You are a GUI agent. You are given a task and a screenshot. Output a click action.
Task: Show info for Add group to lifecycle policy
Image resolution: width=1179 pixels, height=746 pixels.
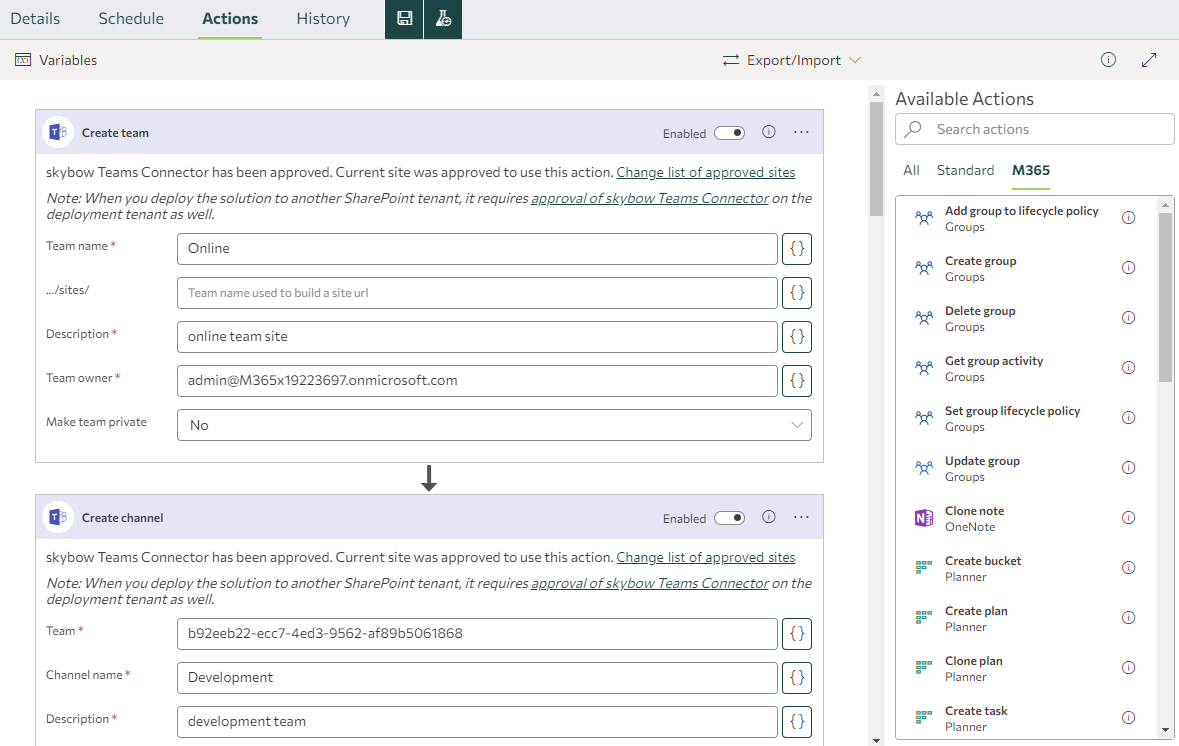click(1129, 217)
